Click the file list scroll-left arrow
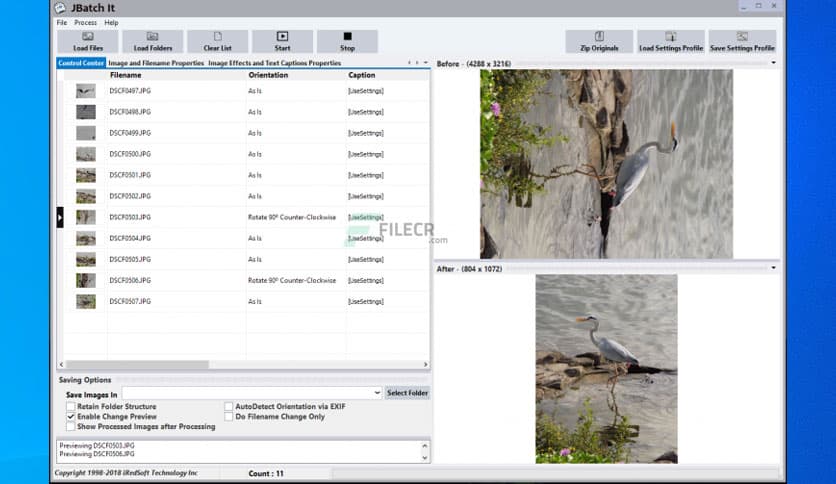This screenshot has width=836, height=484. [x=61, y=365]
